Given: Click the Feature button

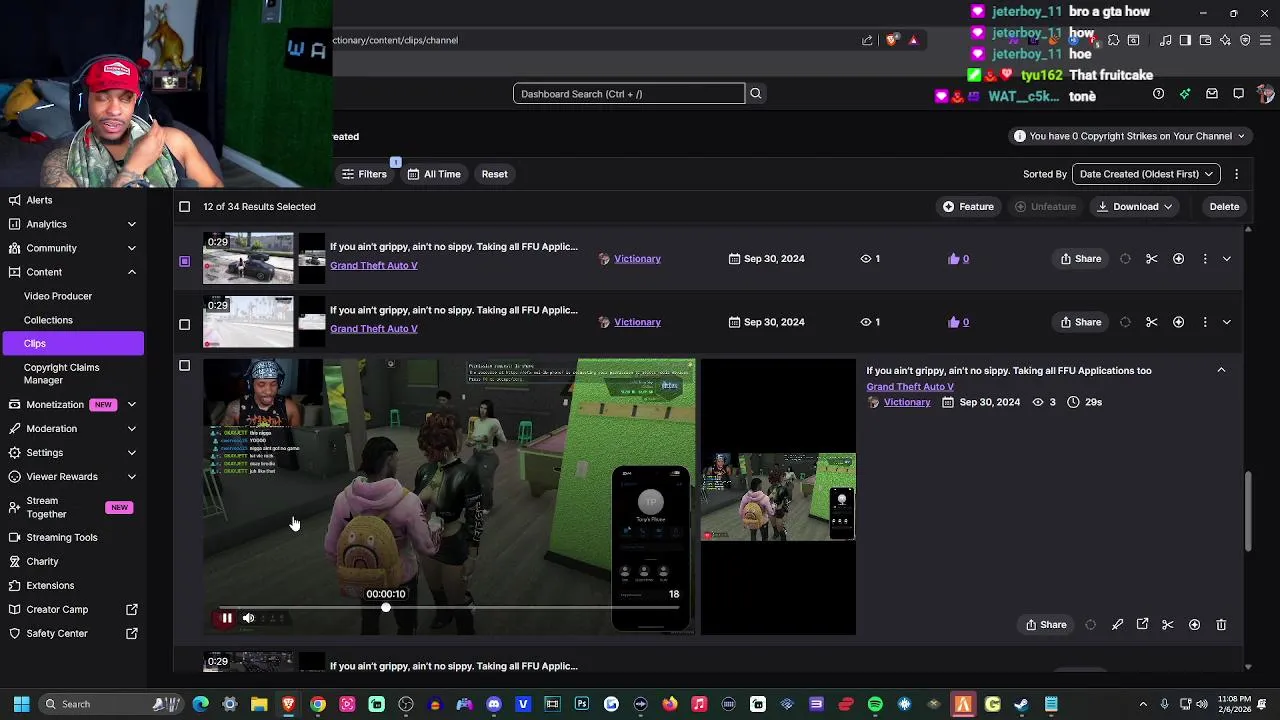Looking at the screenshot, I should 968,207.
